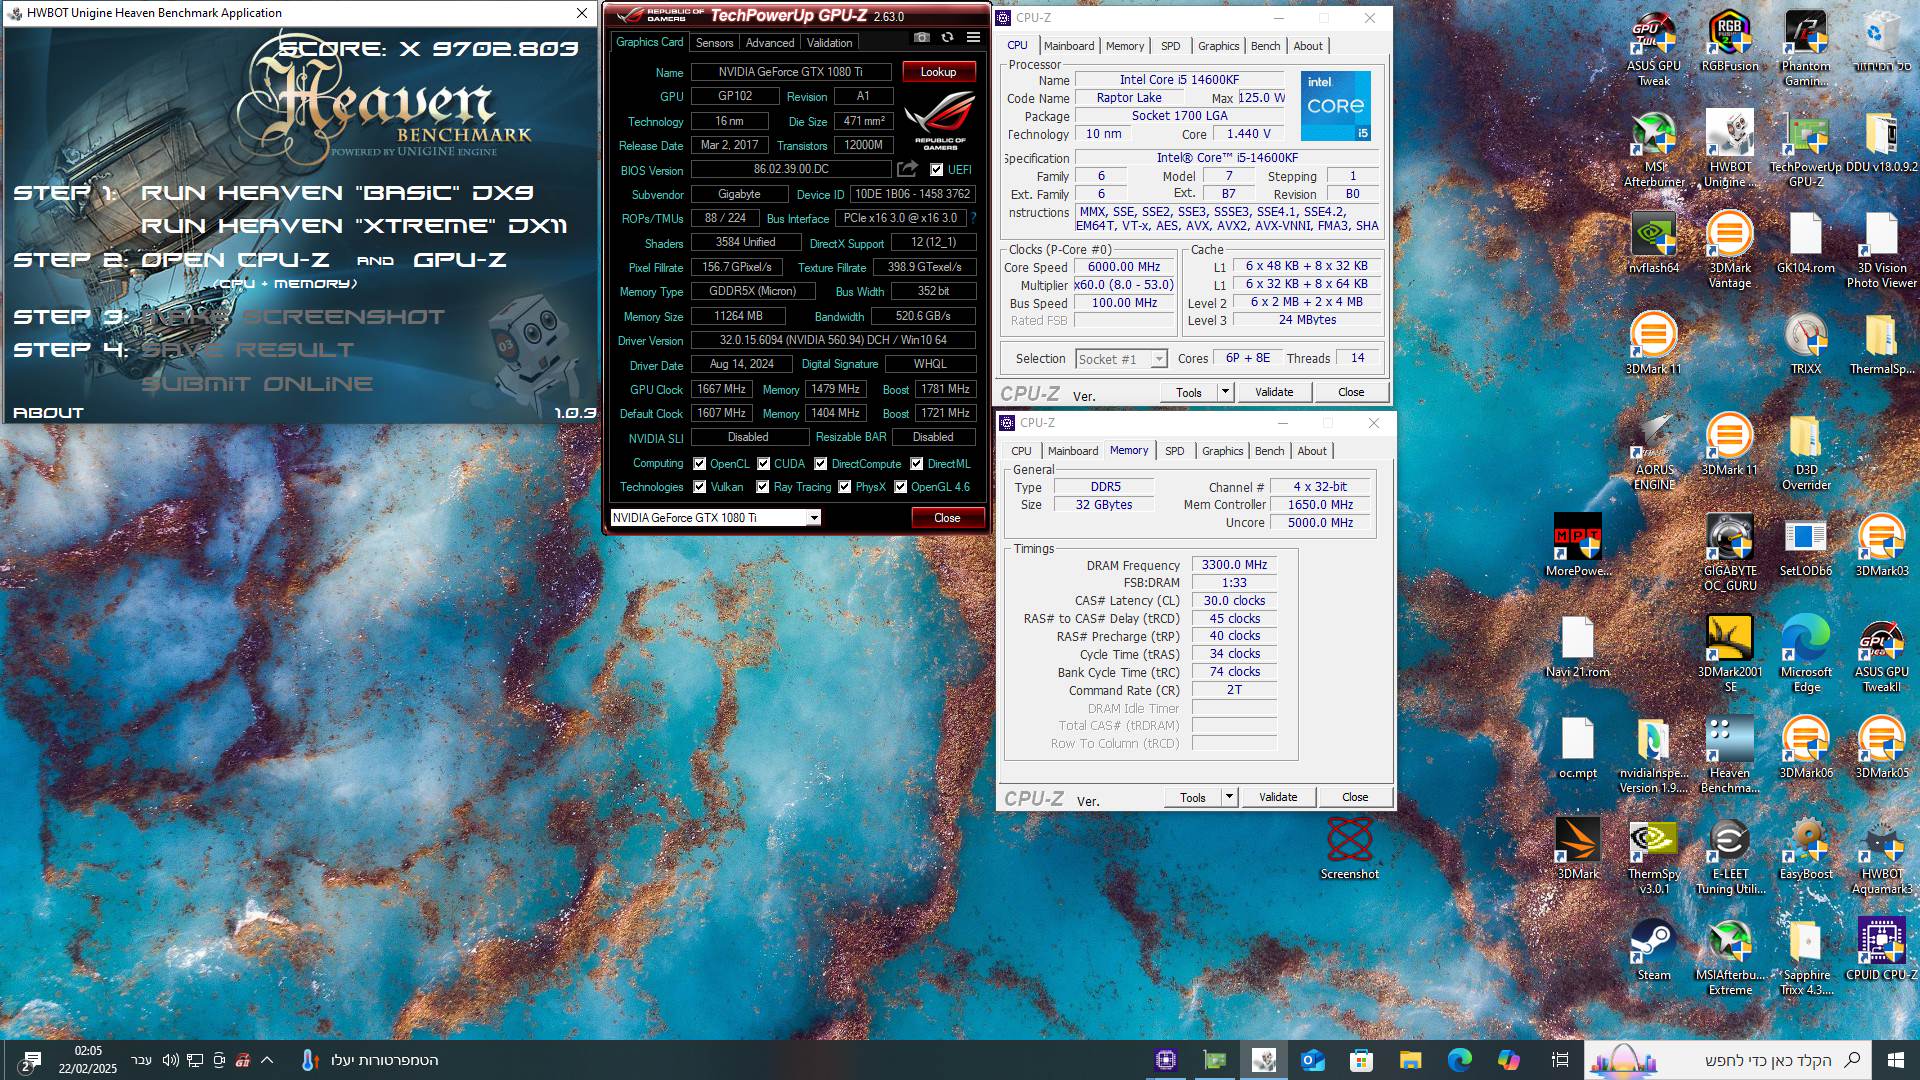Screen dimensions: 1920x1080
Task: Open ASUS GPU Tweak desktop icon
Action: (1653, 48)
